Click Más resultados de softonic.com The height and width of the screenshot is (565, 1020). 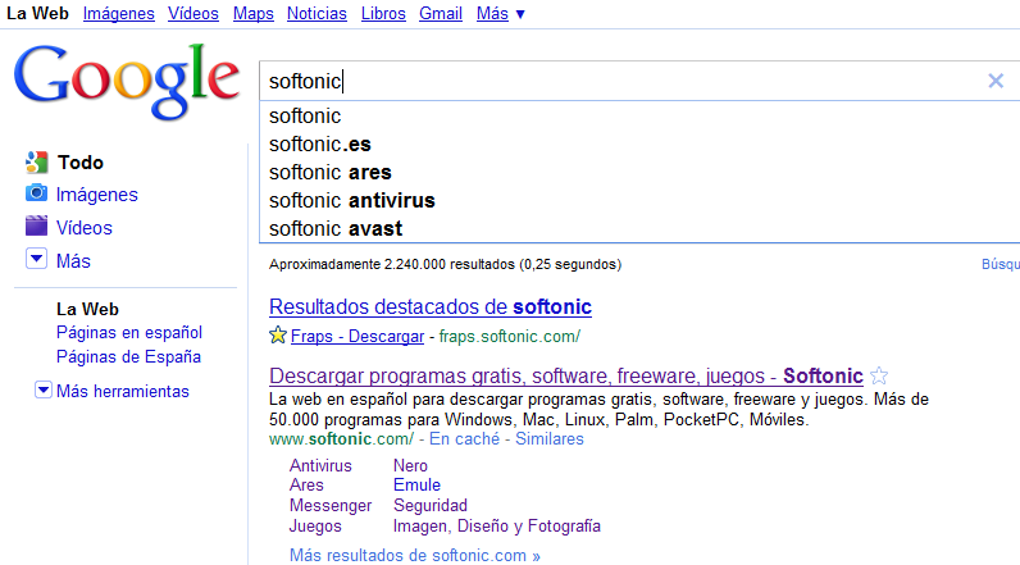pos(415,555)
